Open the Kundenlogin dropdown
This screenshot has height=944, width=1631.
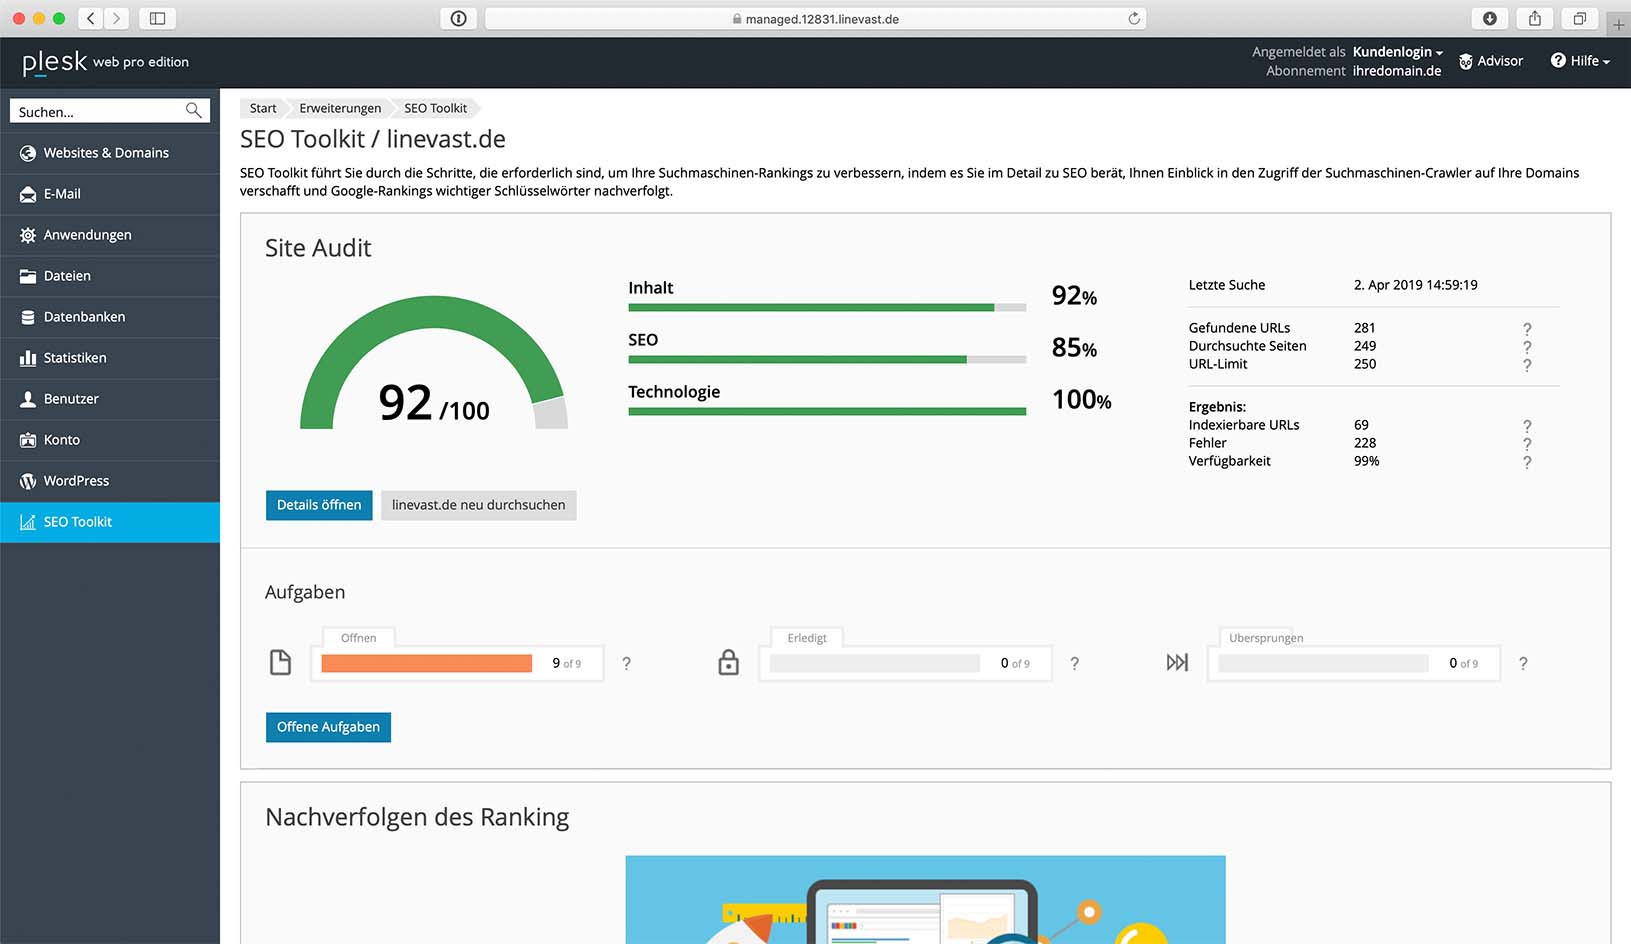tap(1397, 52)
